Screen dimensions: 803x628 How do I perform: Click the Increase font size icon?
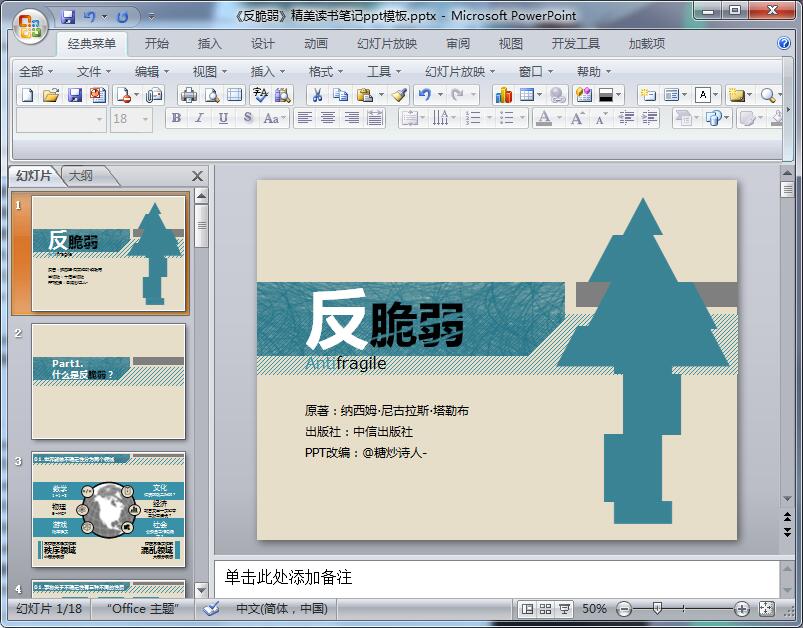[577, 119]
